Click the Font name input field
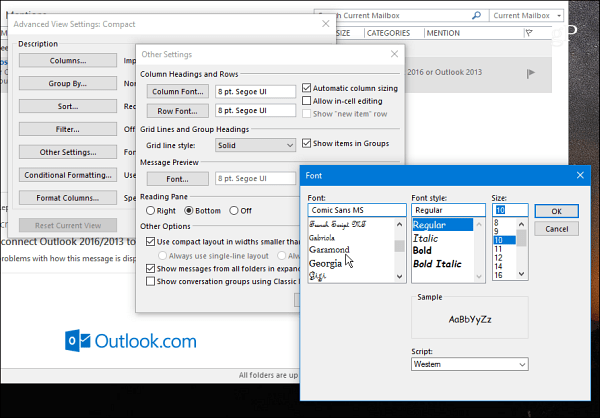 pos(357,210)
